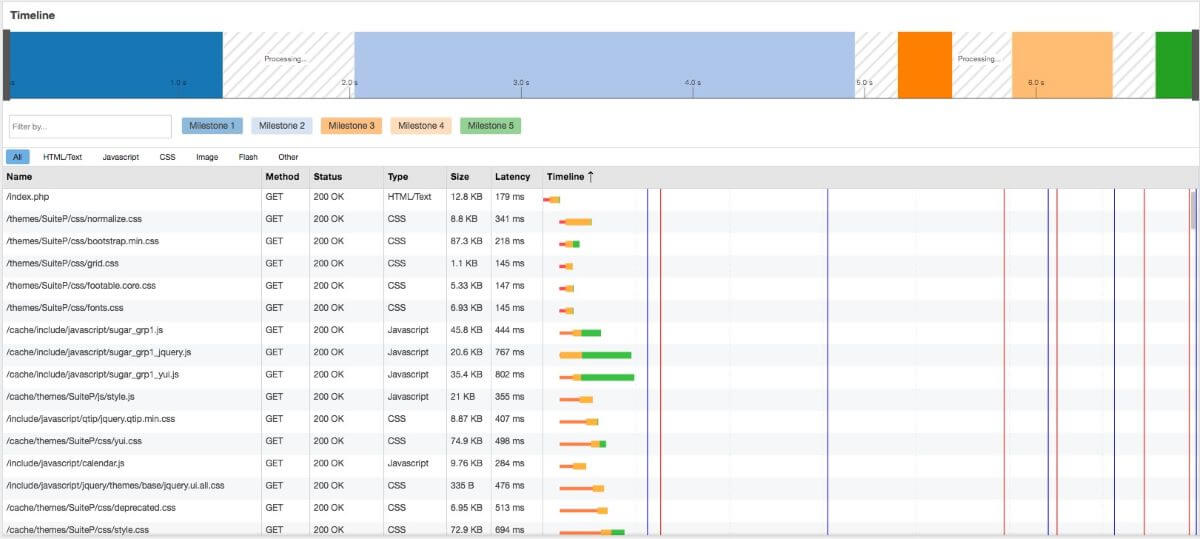Select the Other filter tab
The height and width of the screenshot is (539, 1200).
click(288, 157)
